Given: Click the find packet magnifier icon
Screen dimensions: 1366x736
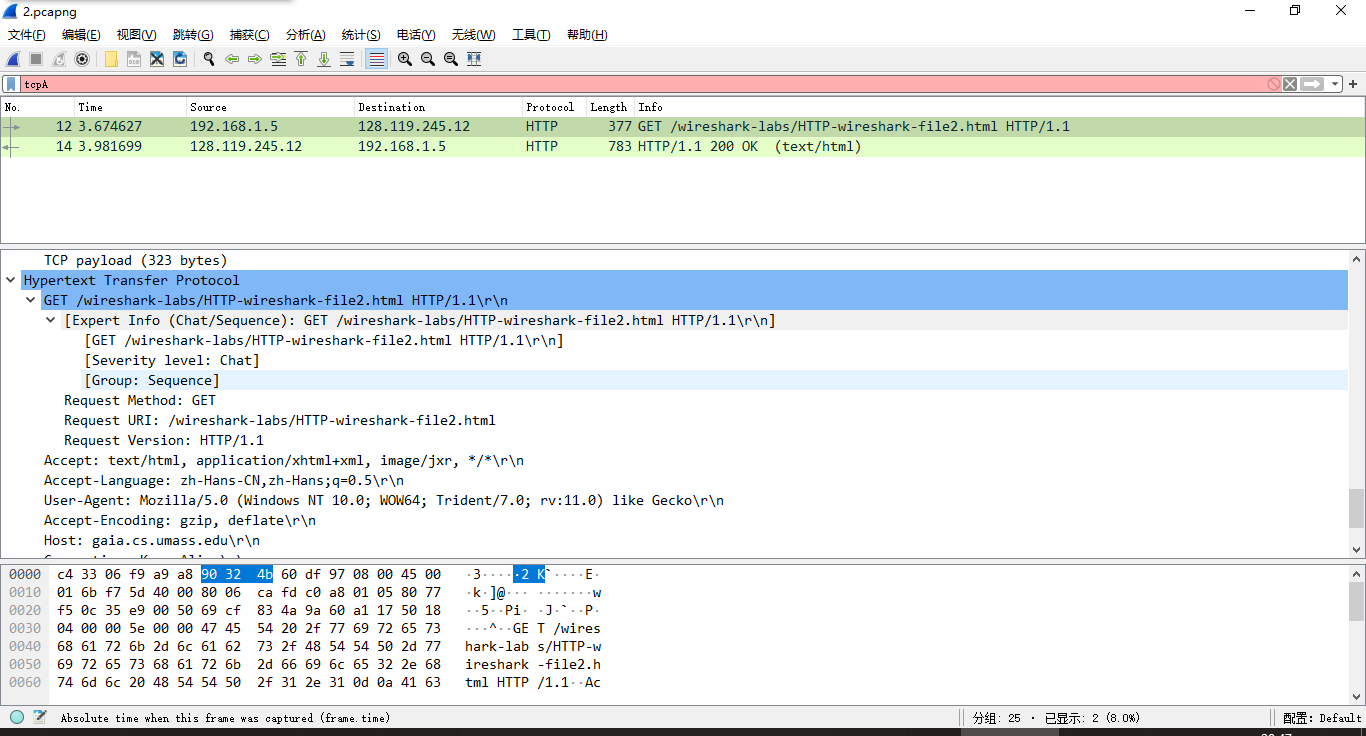Looking at the screenshot, I should click(x=209, y=59).
